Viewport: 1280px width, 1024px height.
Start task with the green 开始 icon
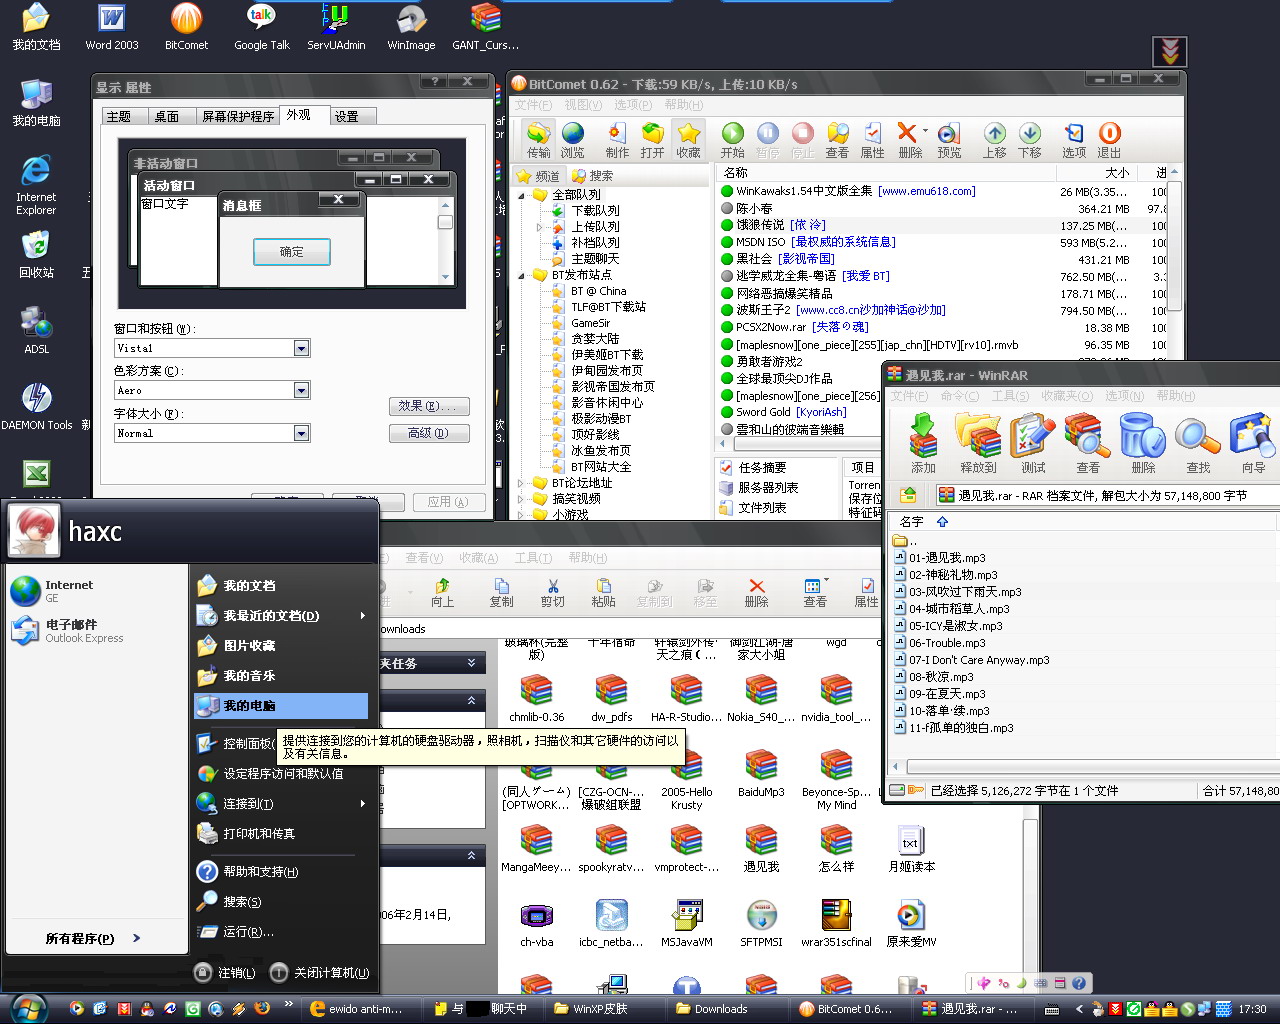733,140
